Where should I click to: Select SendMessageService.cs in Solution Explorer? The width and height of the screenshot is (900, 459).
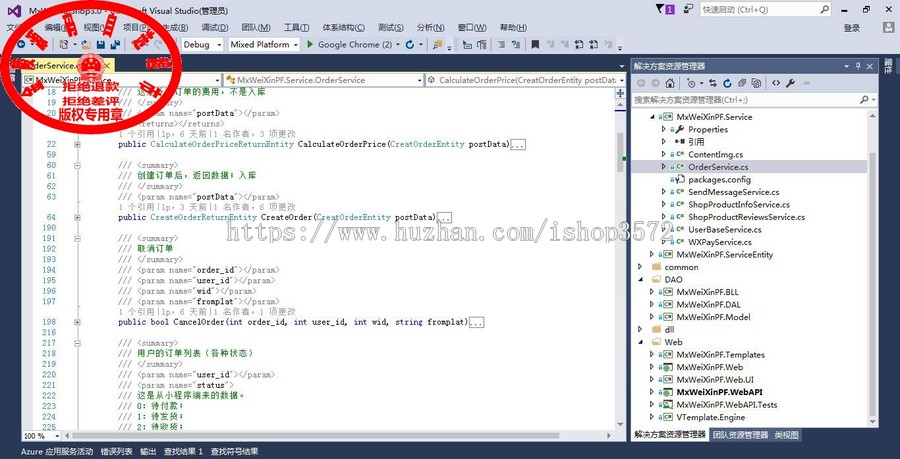tap(734, 192)
